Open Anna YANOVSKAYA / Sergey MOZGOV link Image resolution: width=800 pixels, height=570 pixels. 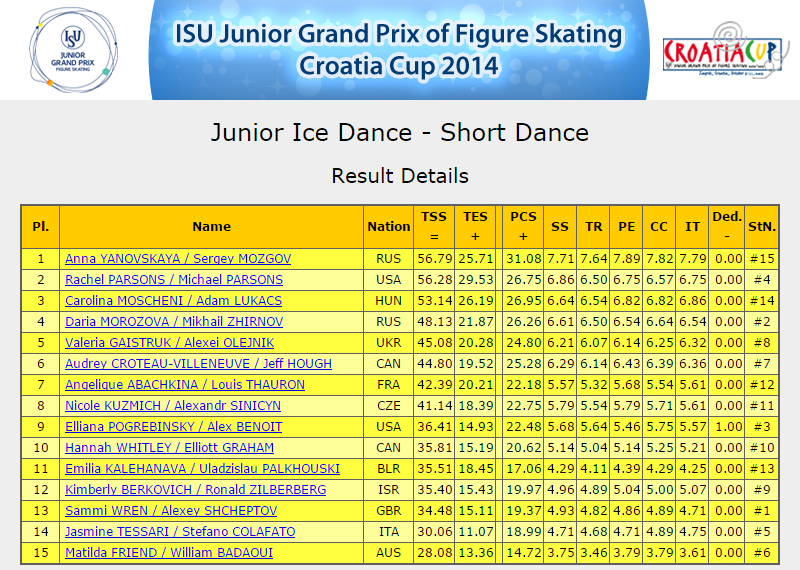coord(178,259)
